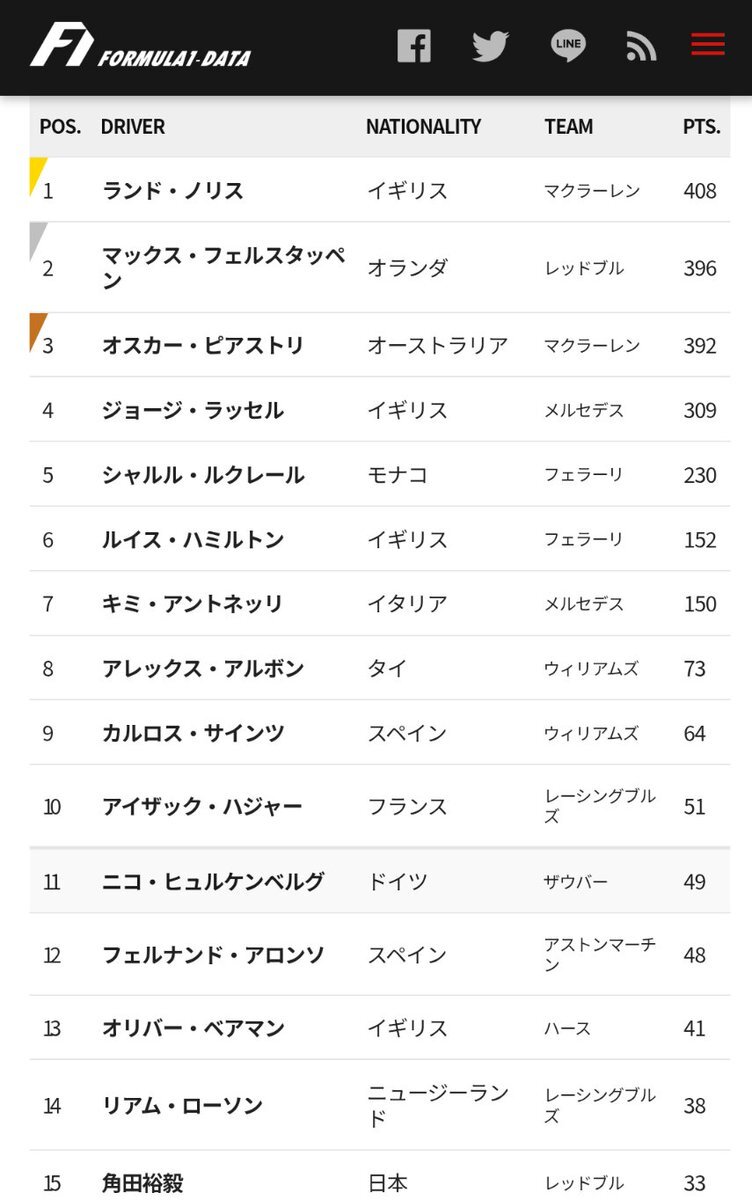
Task: Click the Formula1-Data logo
Action: (140, 47)
